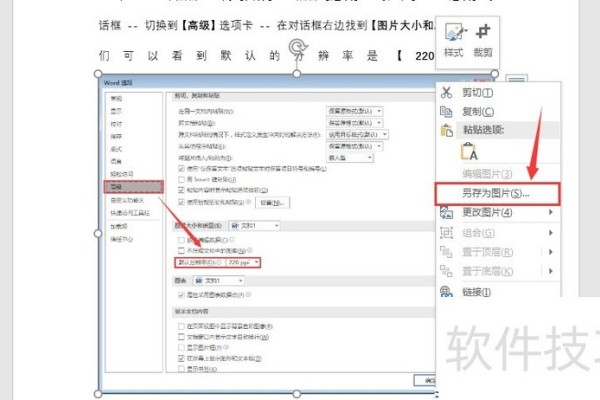Open the 更改图片(4) submenu
Image resolution: width=600 pixels, height=400 pixels.
pyautogui.click(x=499, y=212)
